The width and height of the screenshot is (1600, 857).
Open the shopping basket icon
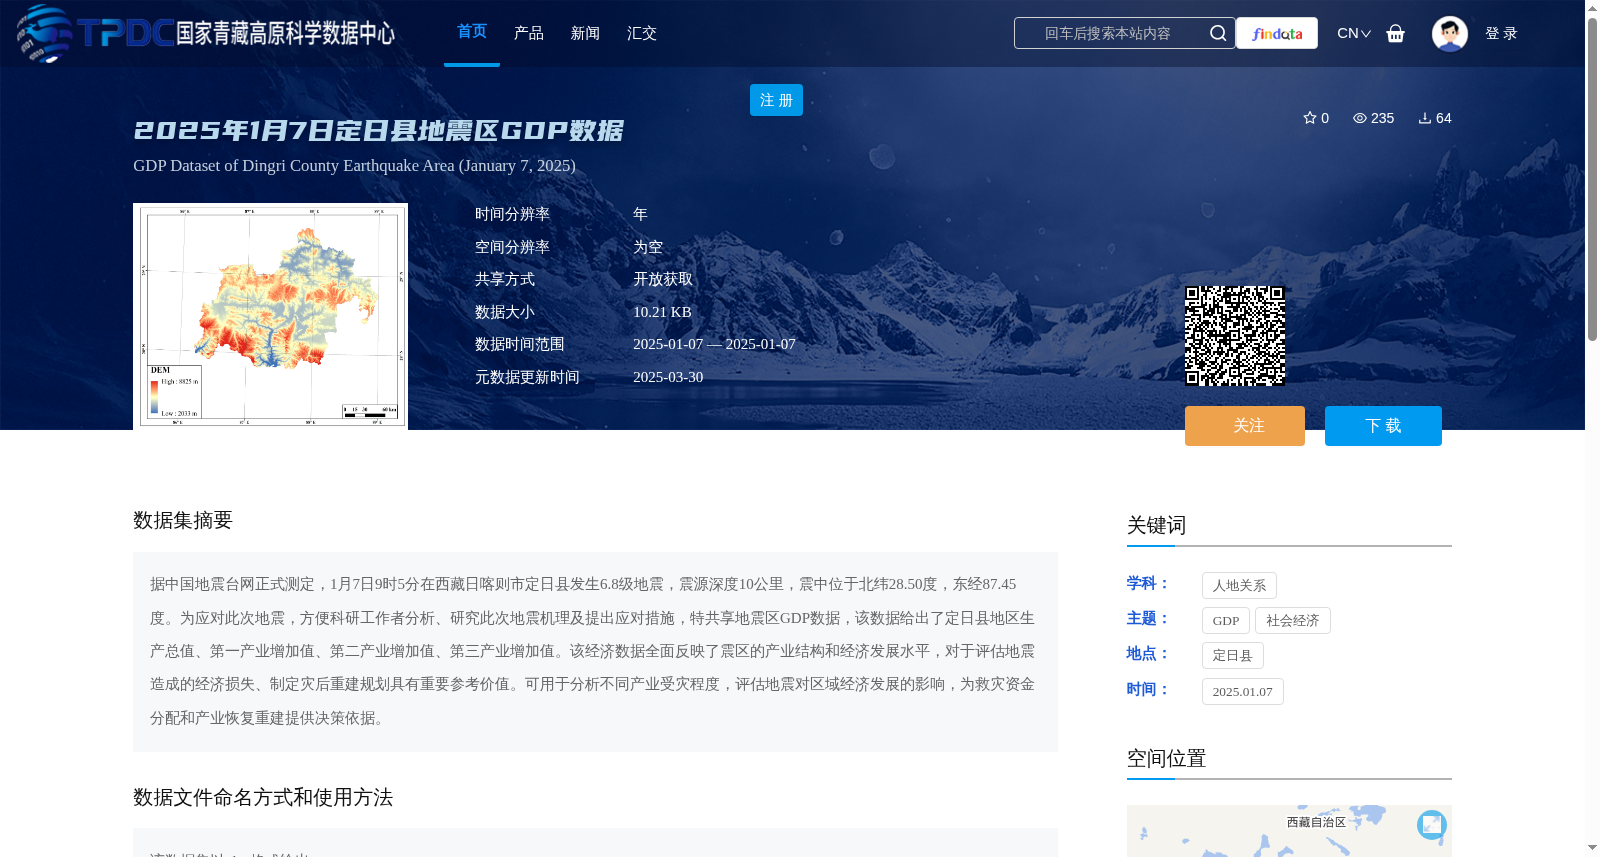point(1395,33)
